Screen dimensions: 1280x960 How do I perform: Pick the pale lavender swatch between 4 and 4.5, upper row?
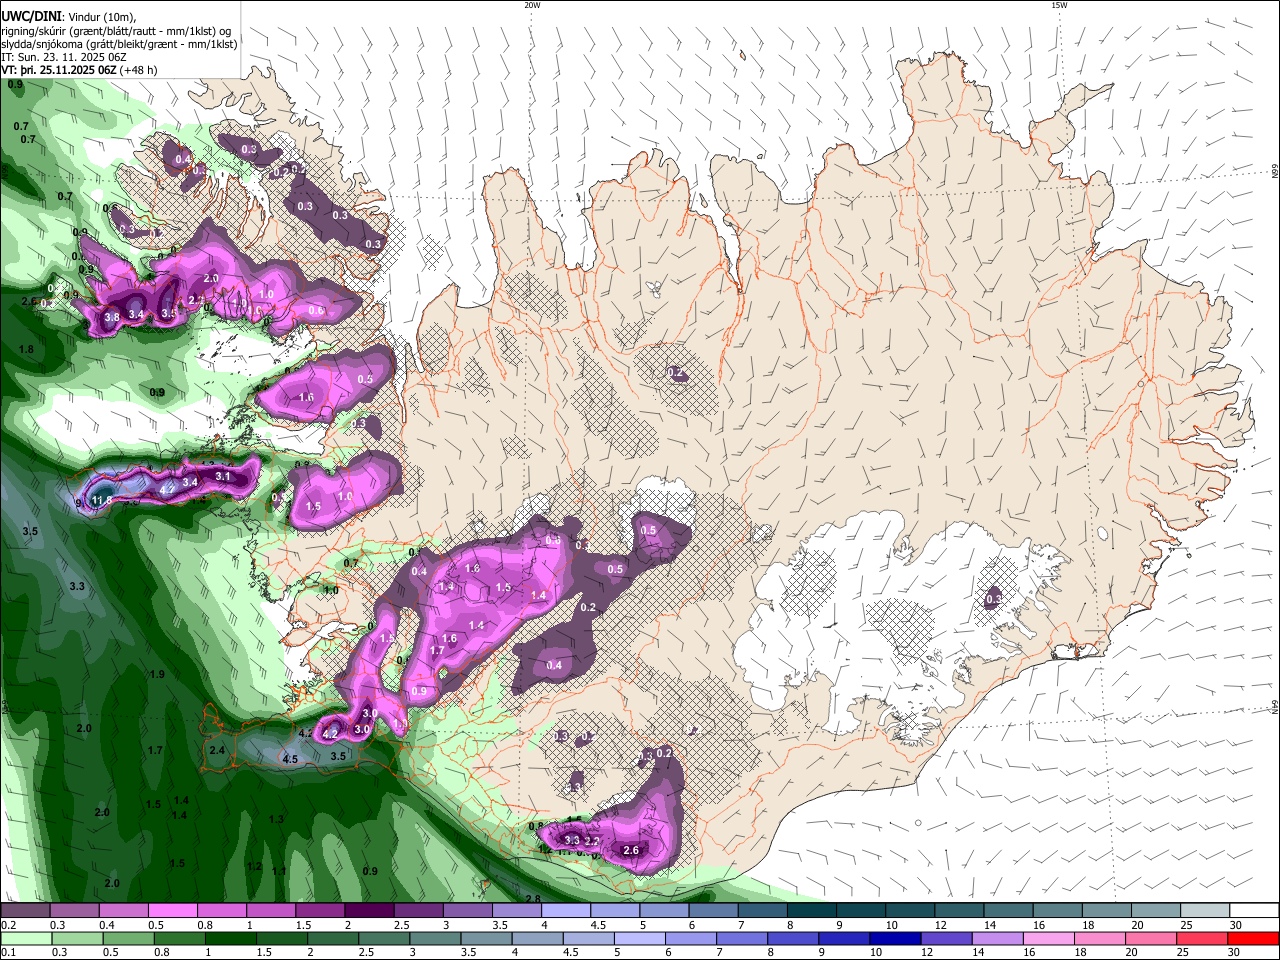tap(564, 911)
